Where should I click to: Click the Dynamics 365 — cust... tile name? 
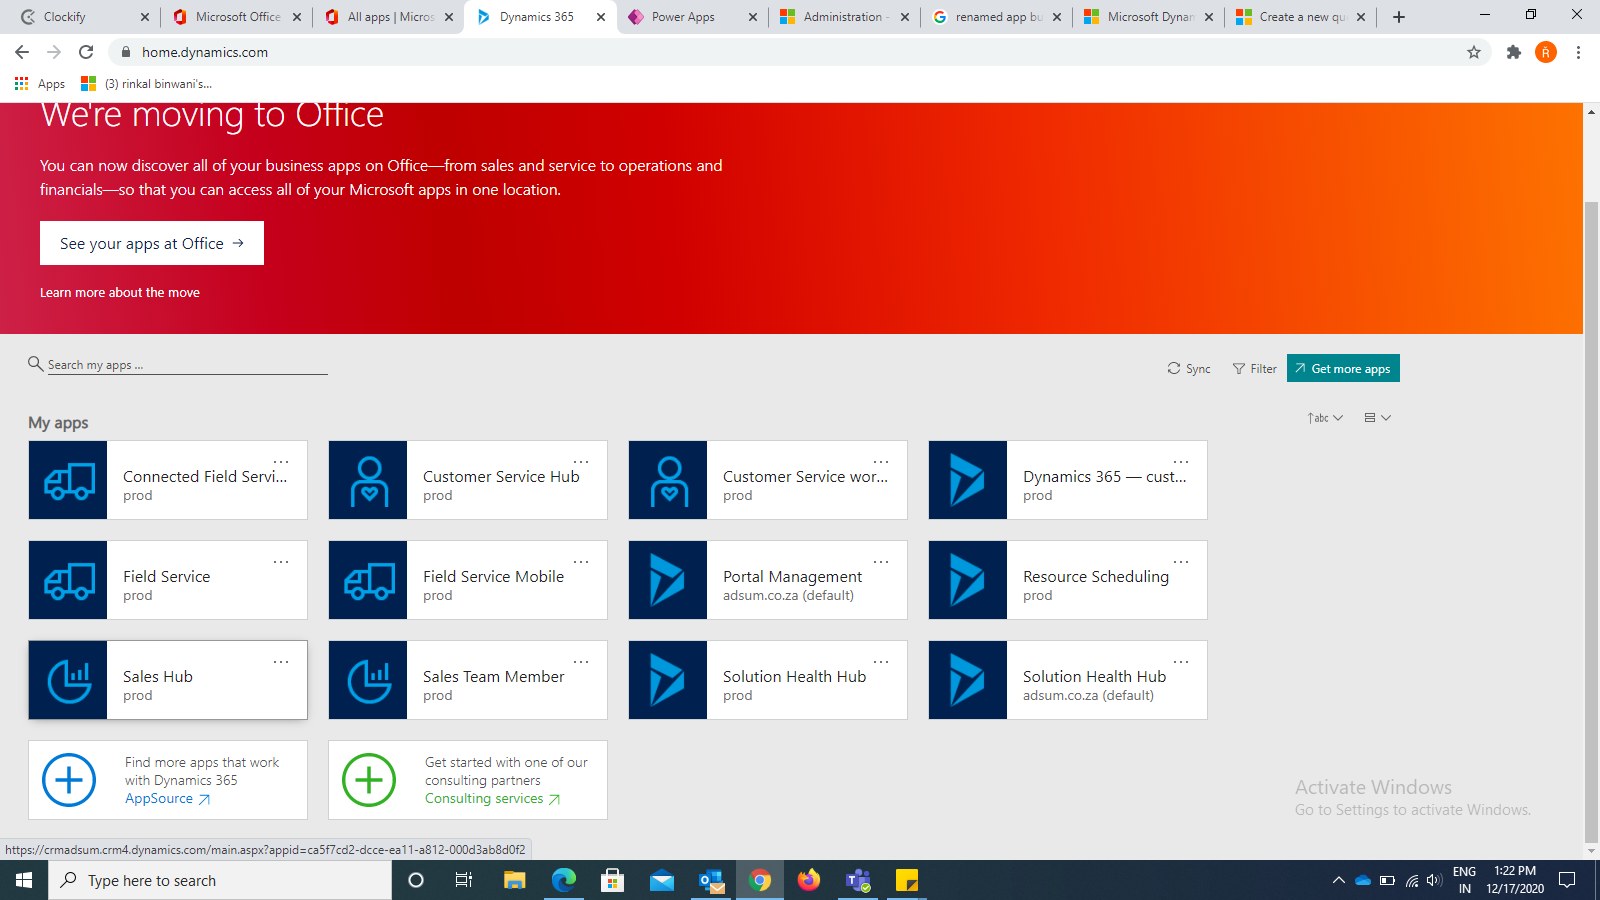click(x=1105, y=477)
